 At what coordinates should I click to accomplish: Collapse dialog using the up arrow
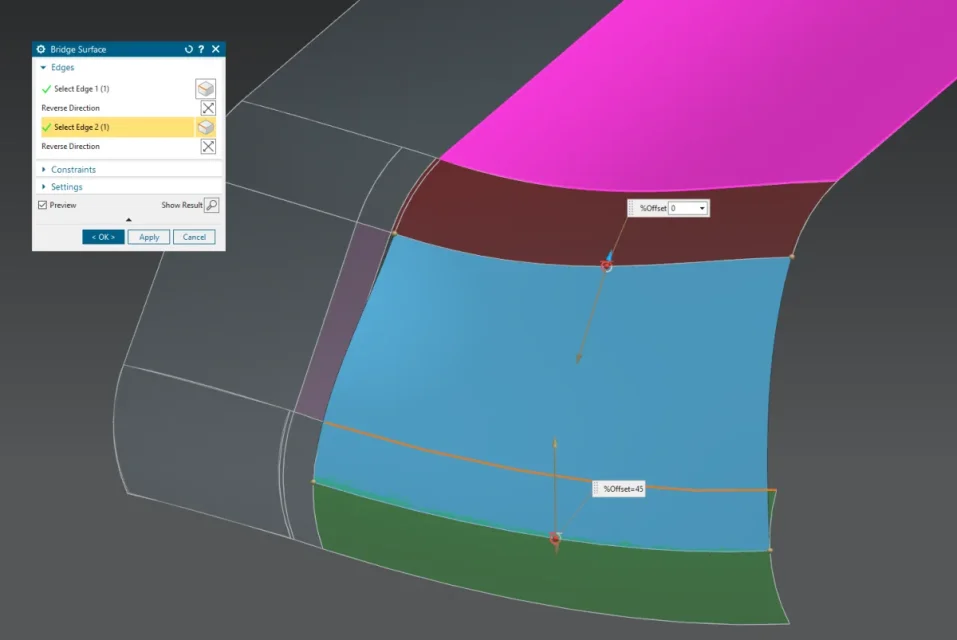coord(128,220)
